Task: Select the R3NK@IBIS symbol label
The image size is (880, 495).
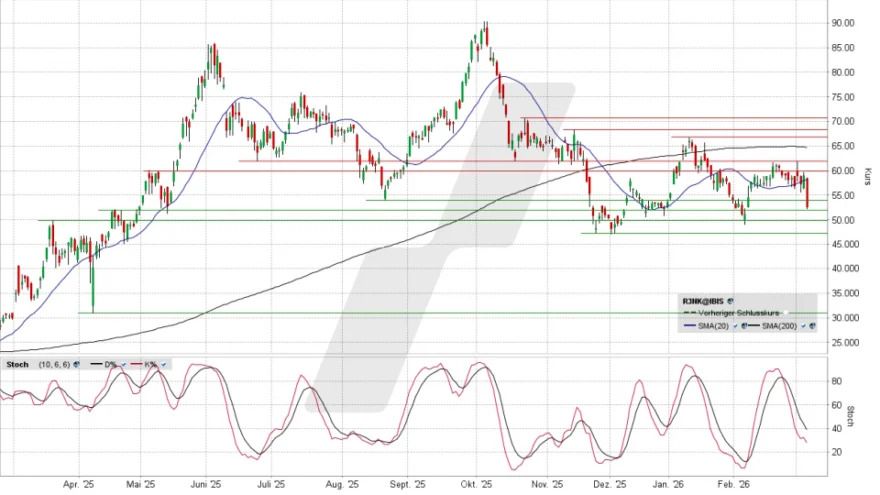Action: (x=704, y=300)
